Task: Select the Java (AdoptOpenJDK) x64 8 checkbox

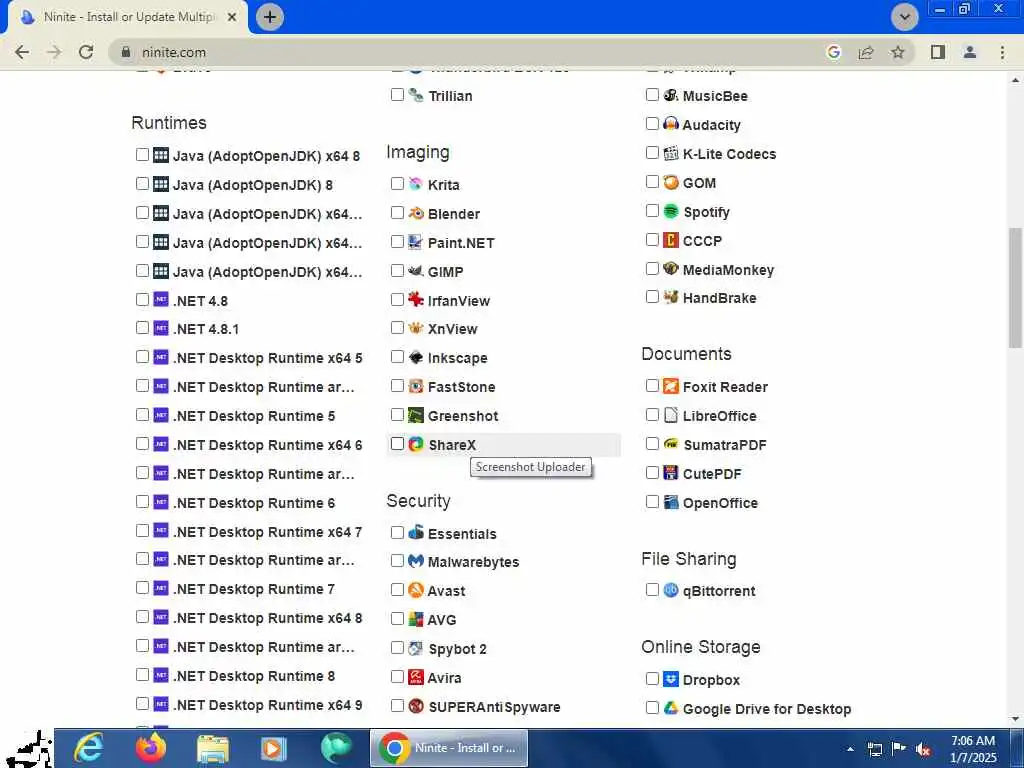Action: tap(142, 155)
